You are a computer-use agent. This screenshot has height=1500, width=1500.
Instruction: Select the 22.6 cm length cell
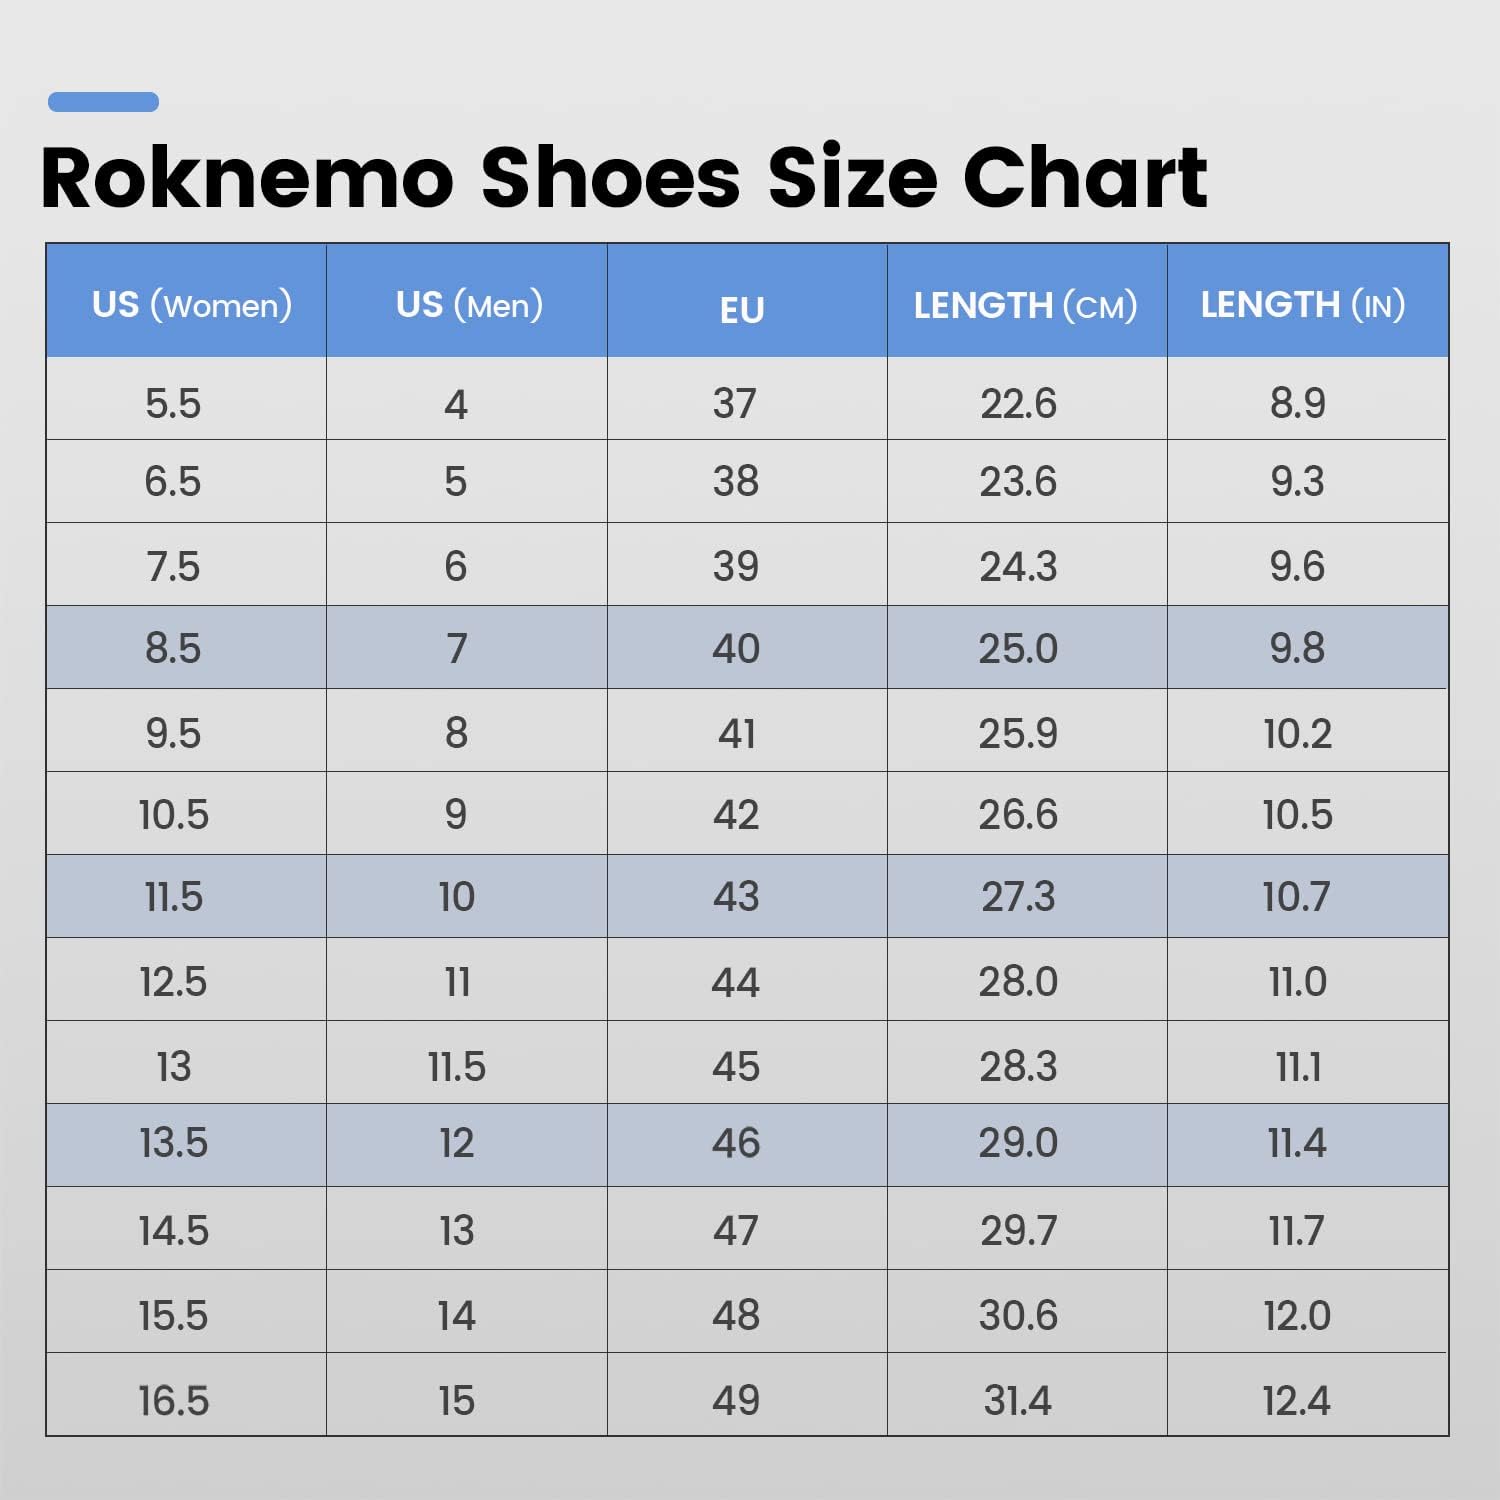point(1018,403)
